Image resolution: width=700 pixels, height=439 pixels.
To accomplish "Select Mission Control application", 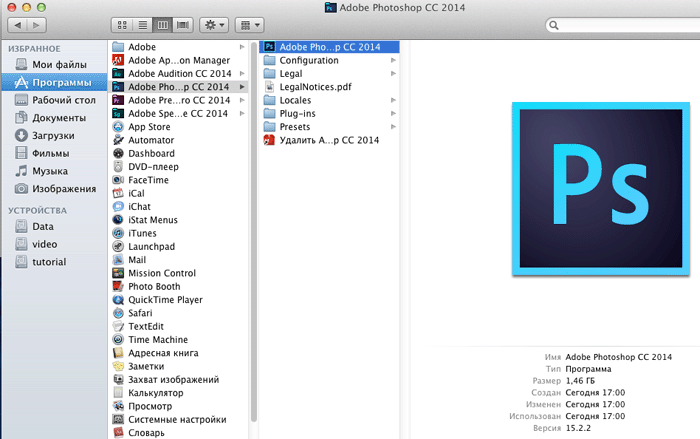I will coord(179,273).
